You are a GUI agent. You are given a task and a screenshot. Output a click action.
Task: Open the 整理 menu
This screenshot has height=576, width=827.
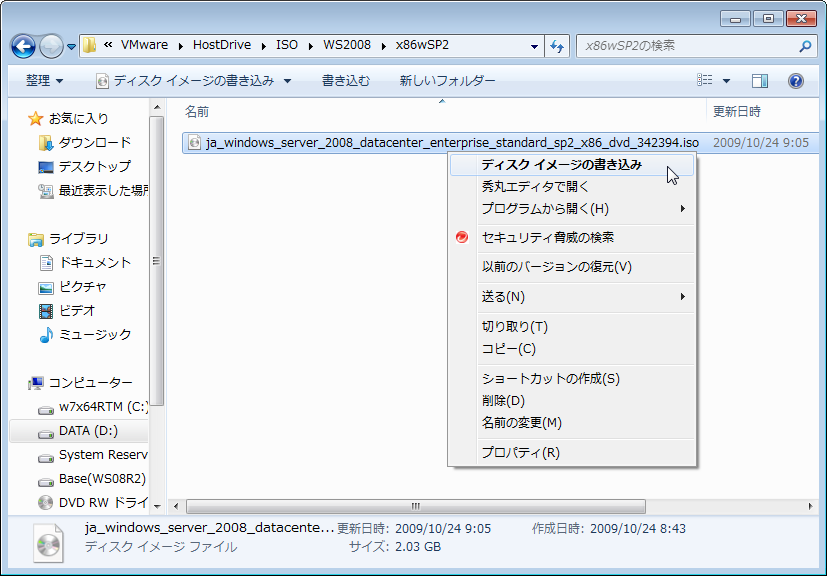pos(45,81)
